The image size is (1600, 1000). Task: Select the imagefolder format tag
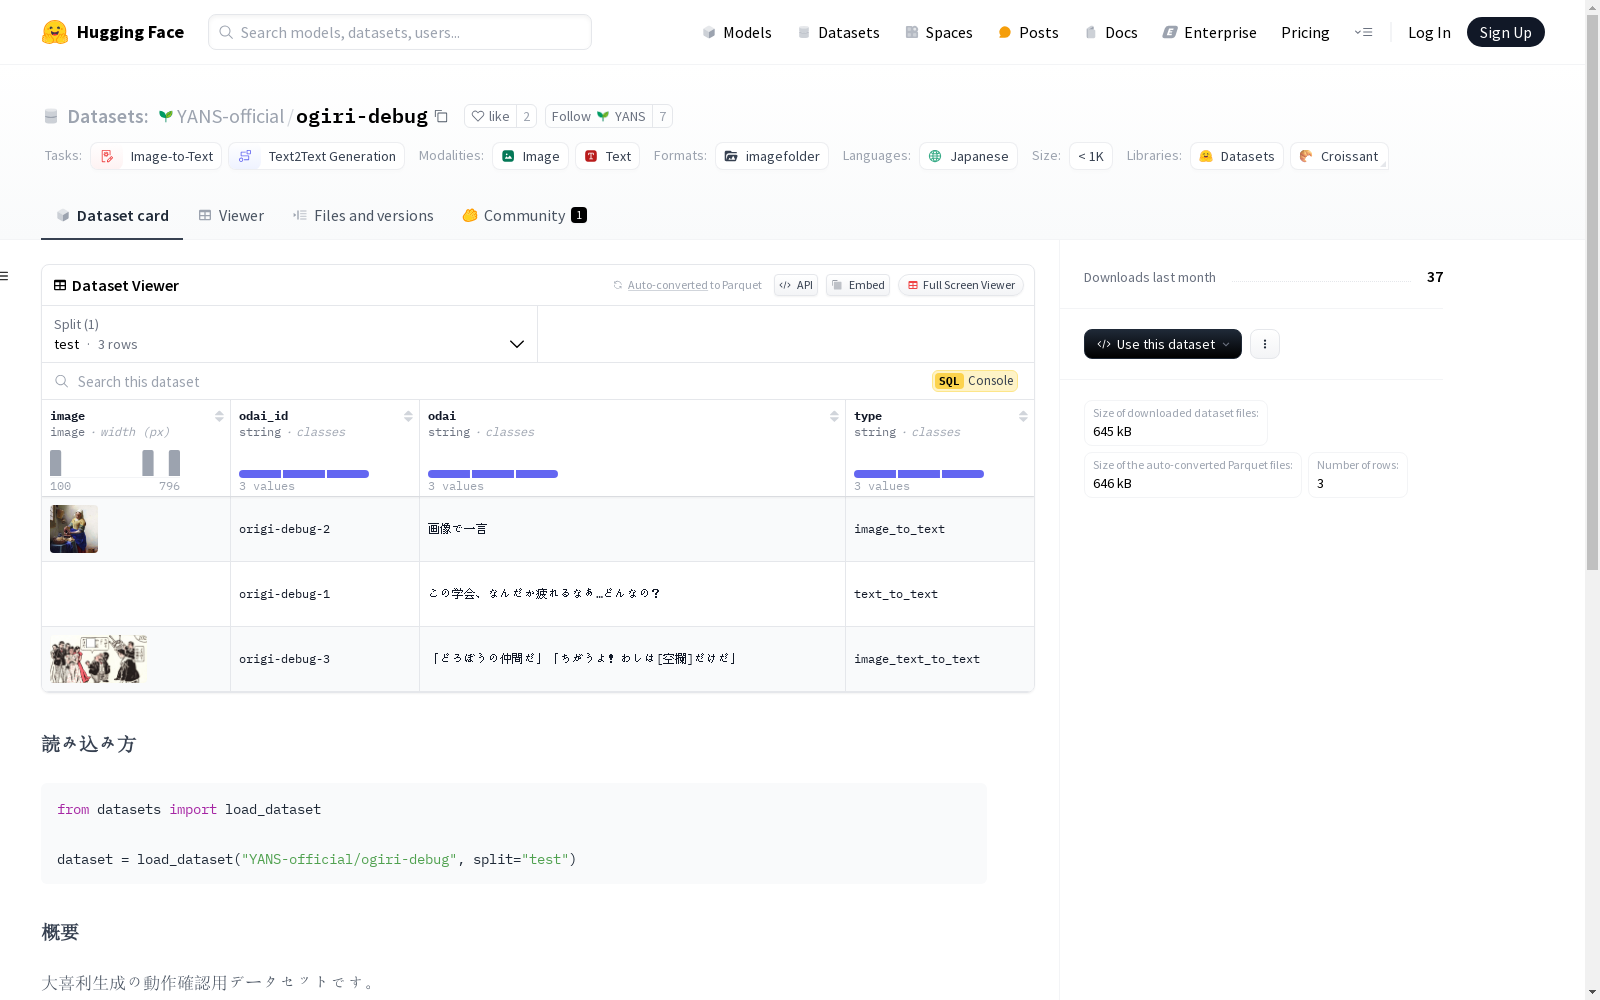point(772,156)
